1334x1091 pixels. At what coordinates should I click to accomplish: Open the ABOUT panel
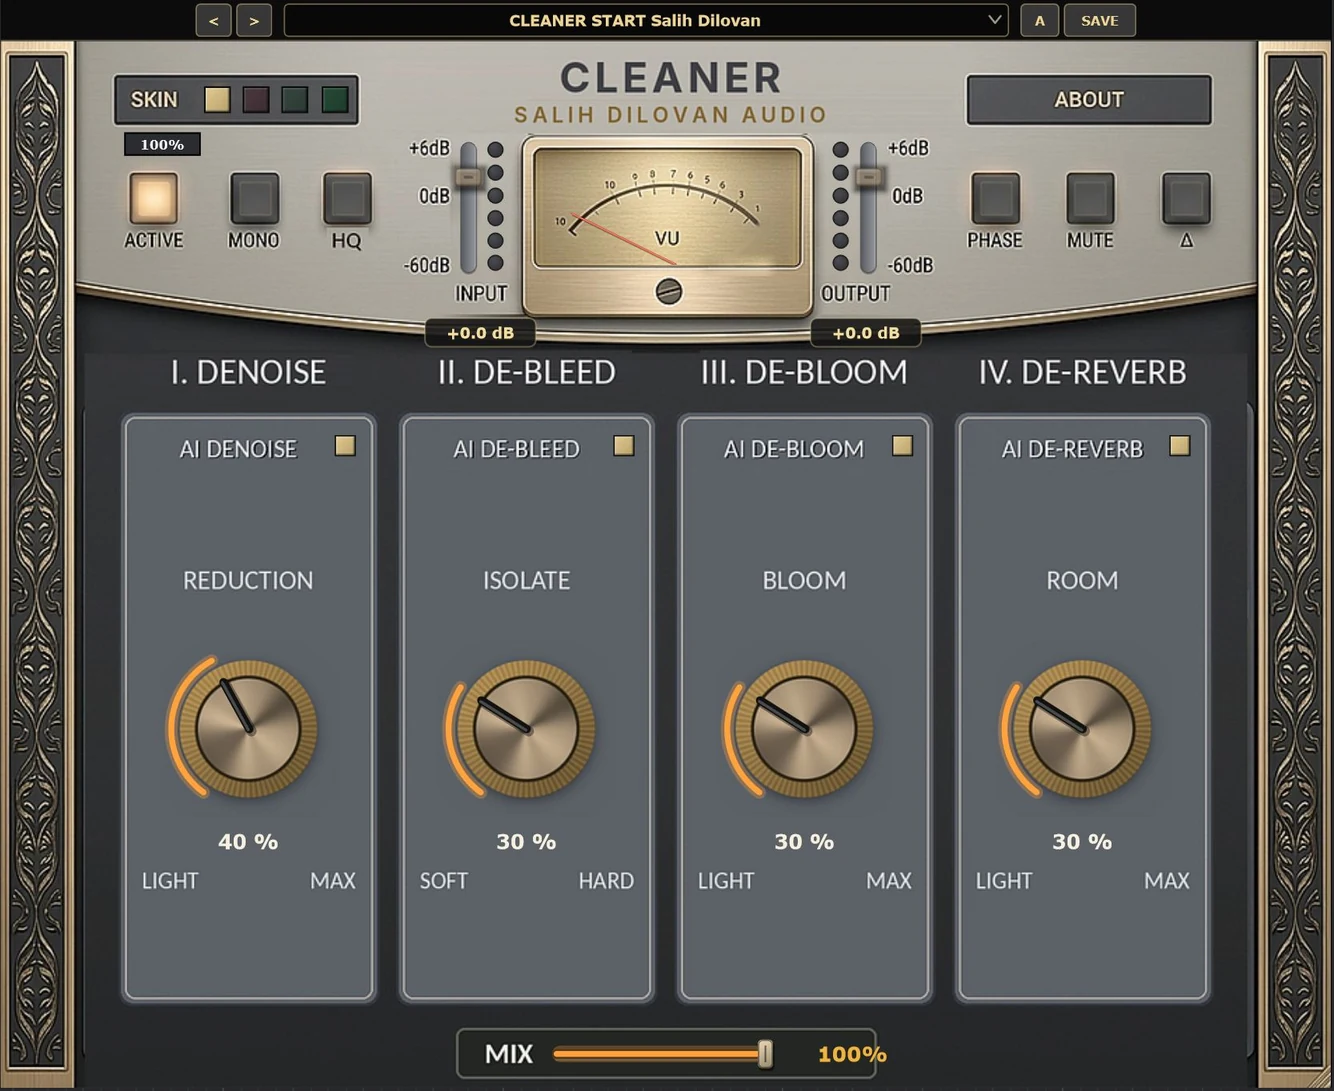click(x=1089, y=100)
